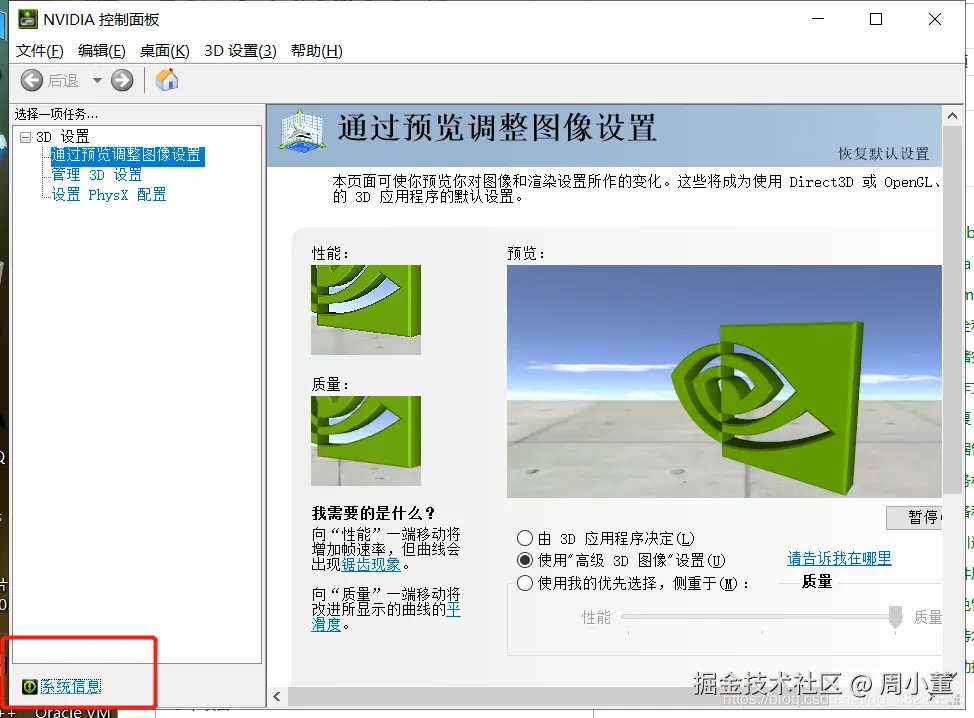This screenshot has width=974, height=718.
Task: Open 请告诉我在哪里 link
Action: pos(839,558)
